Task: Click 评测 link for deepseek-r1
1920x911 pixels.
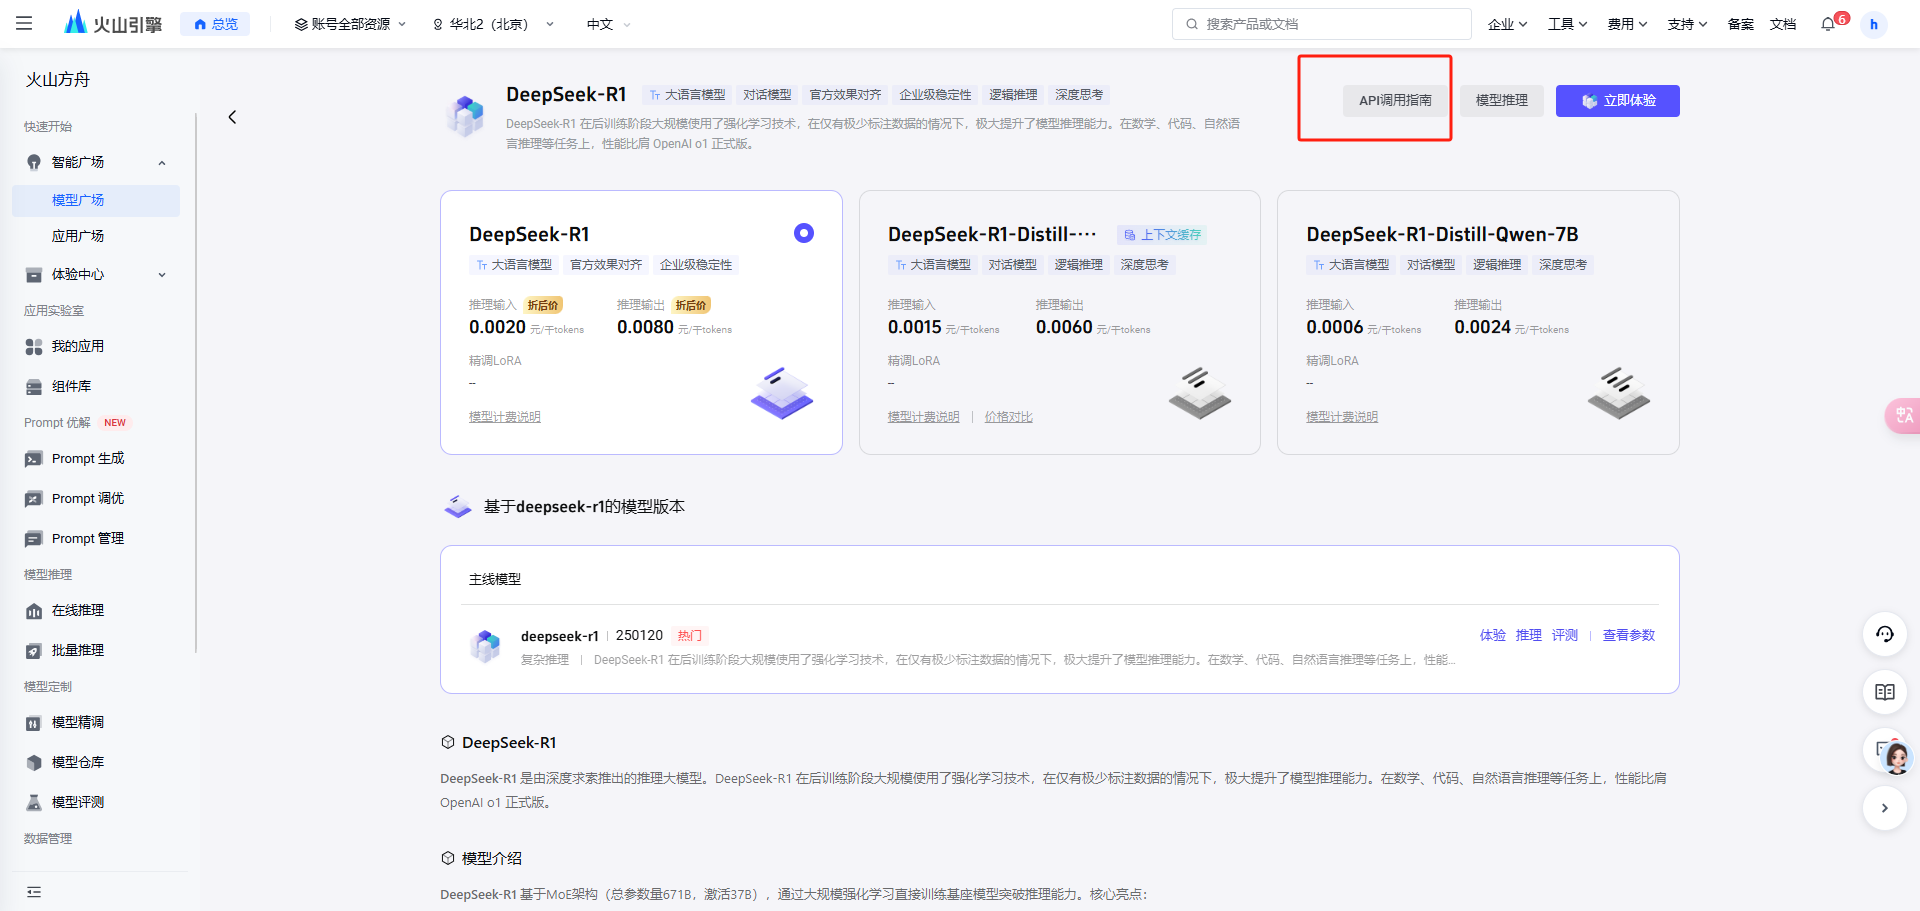Action: pos(1564,635)
